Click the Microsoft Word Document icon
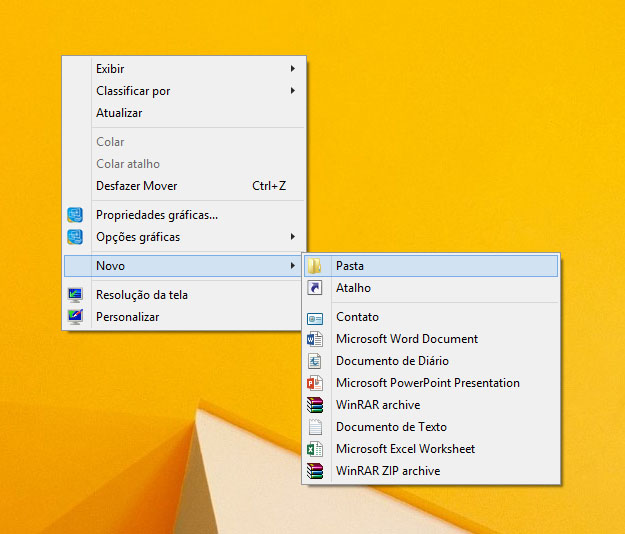 (315, 340)
